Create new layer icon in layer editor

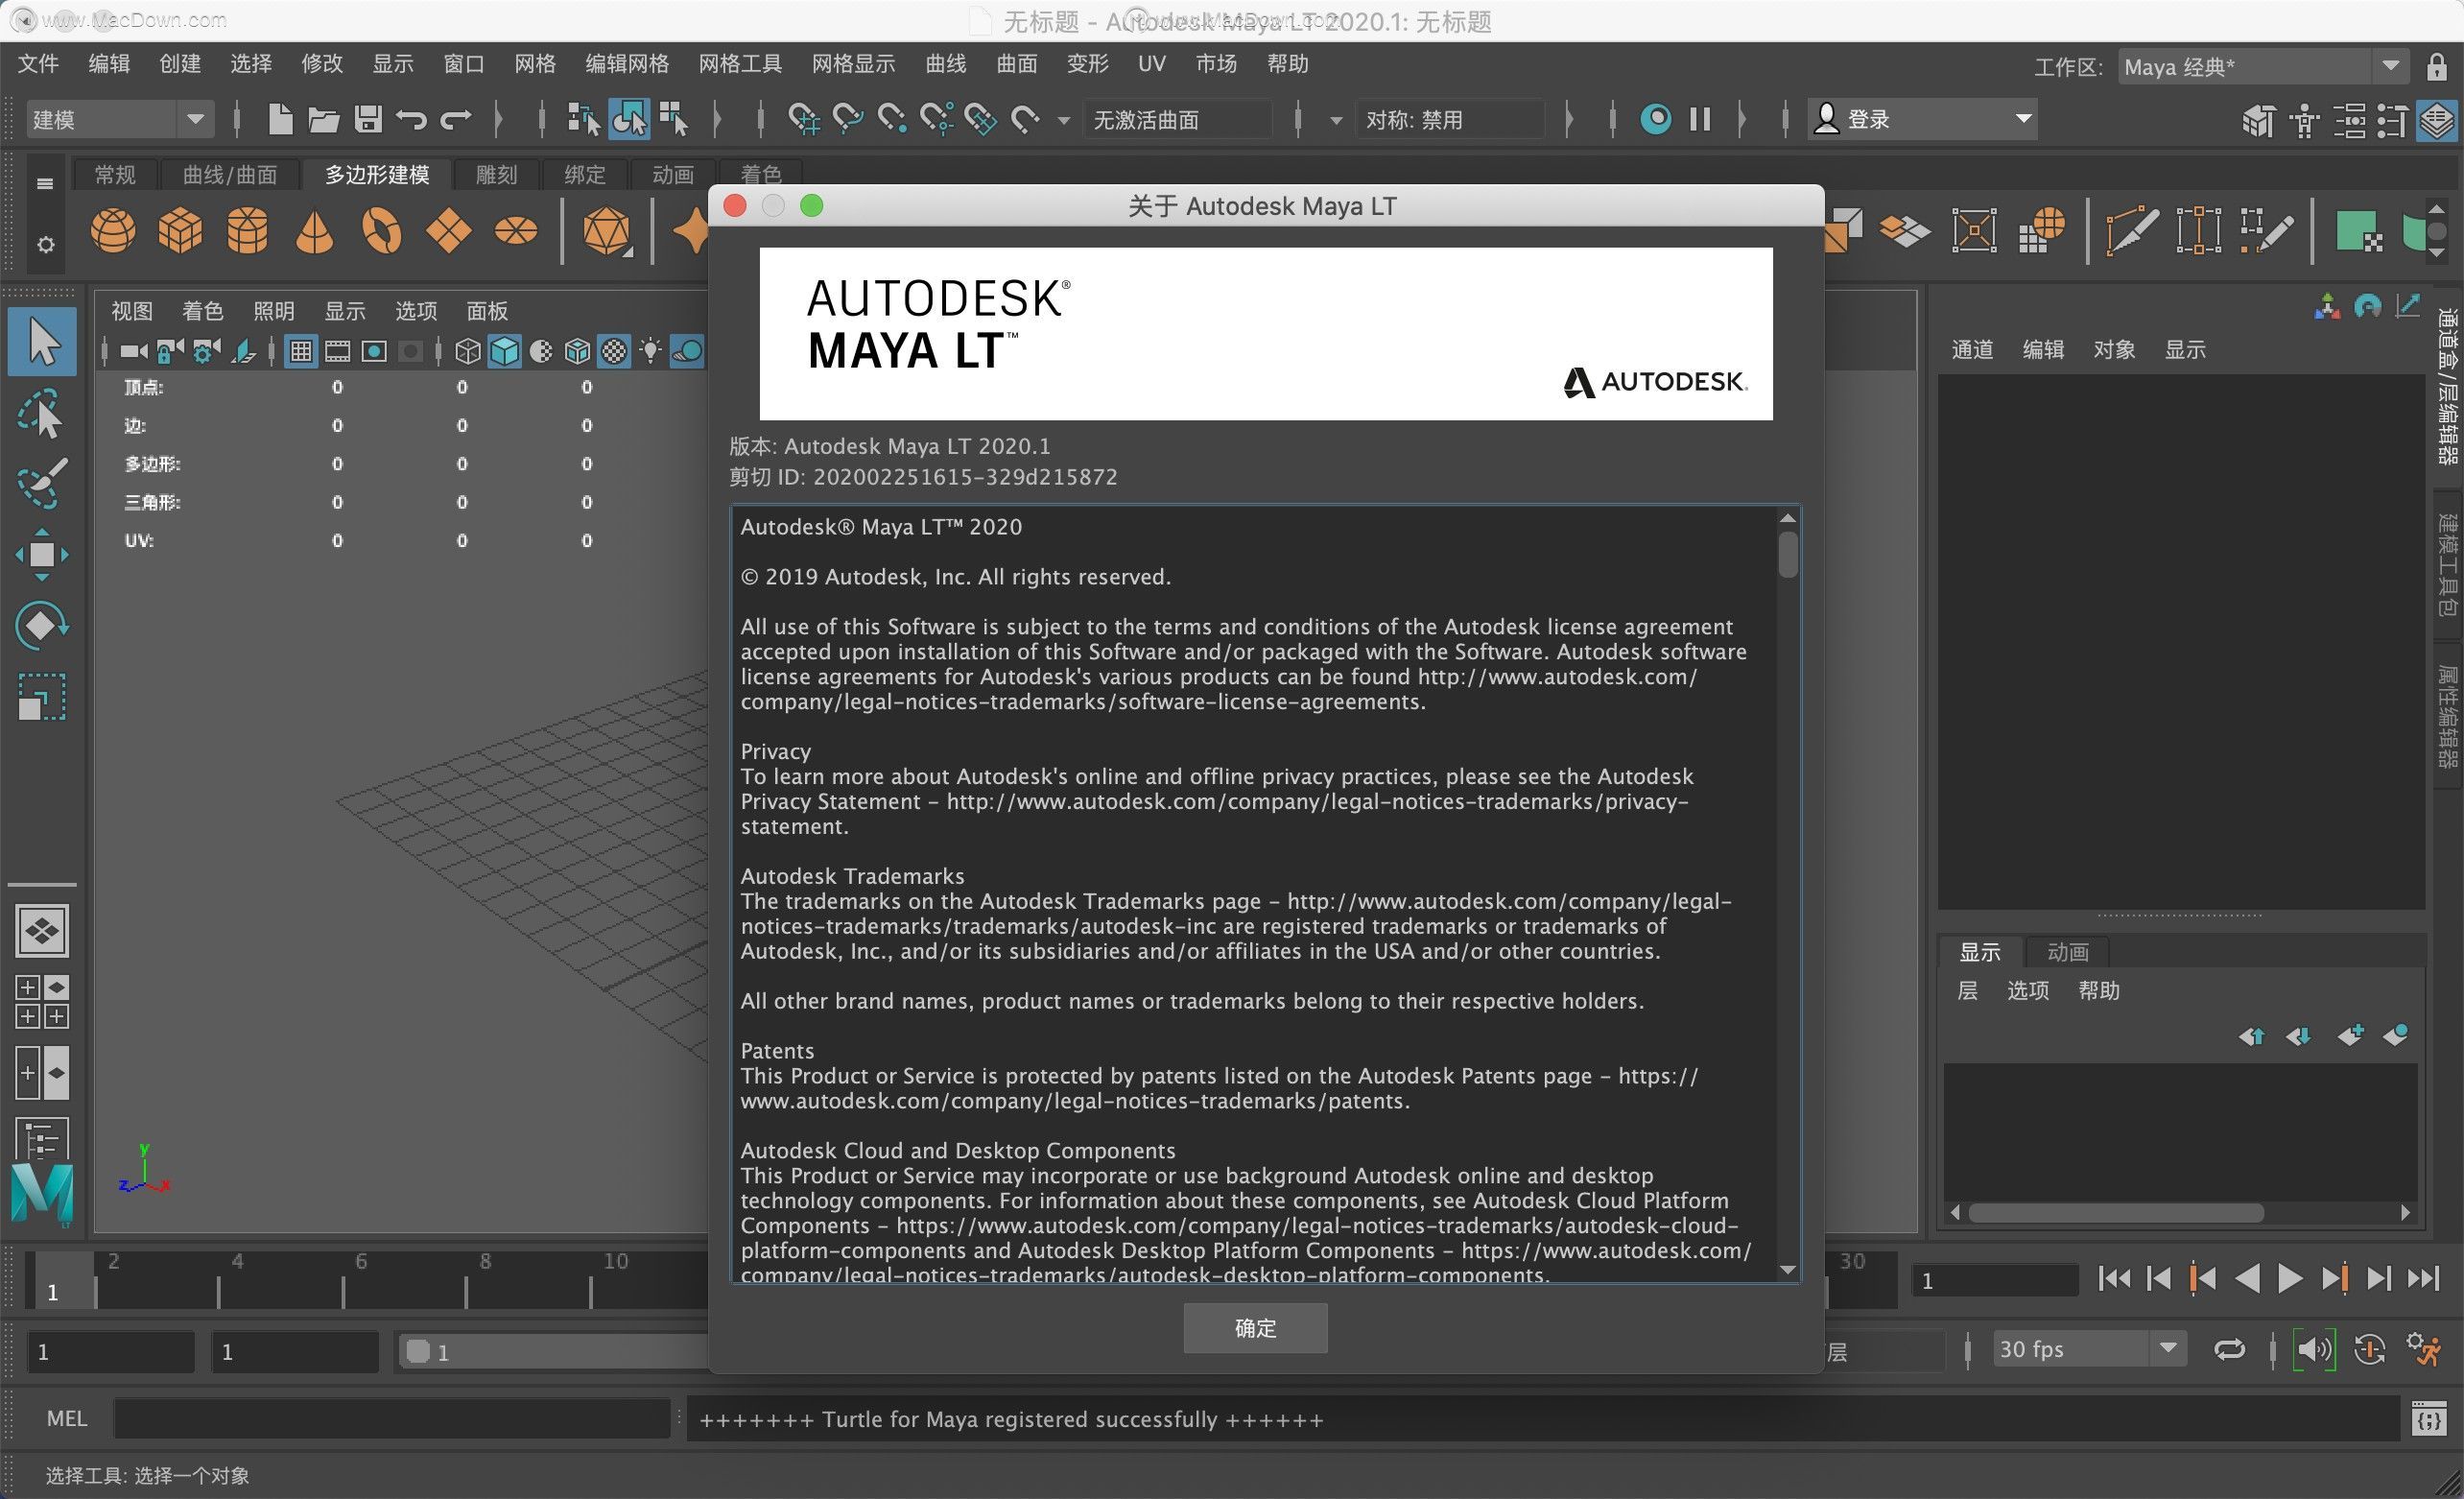click(2350, 1036)
